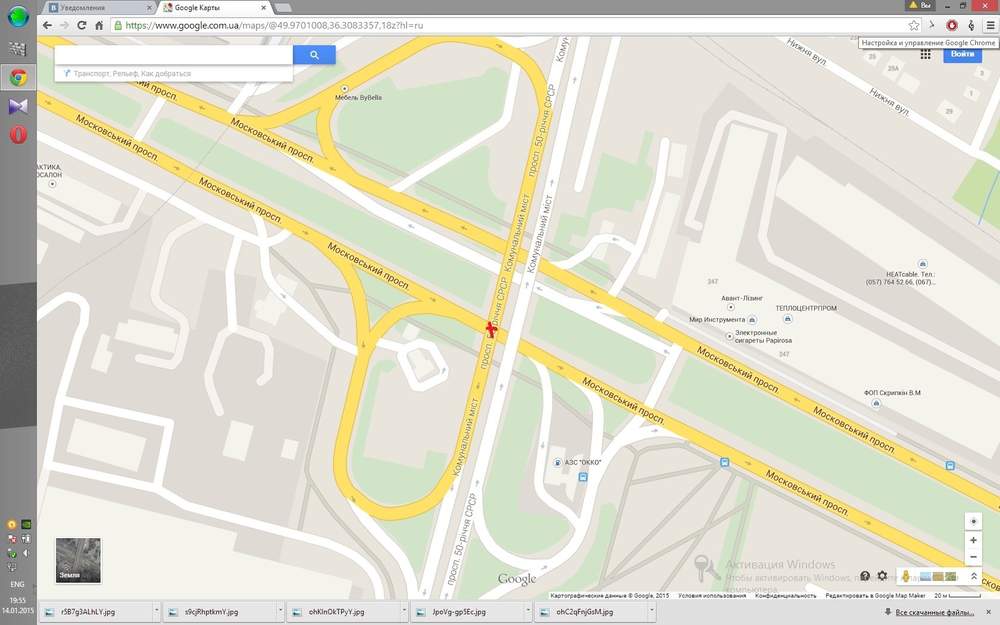The image size is (1000, 625).
Task: Open downloaded file ohKlnOkTPyY.jpg
Action: coord(343,612)
